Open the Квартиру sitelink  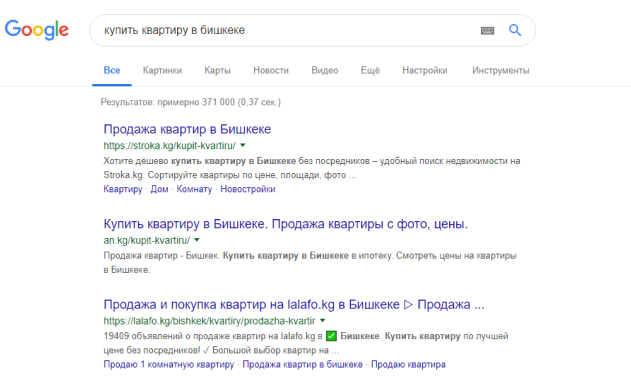[x=123, y=189]
